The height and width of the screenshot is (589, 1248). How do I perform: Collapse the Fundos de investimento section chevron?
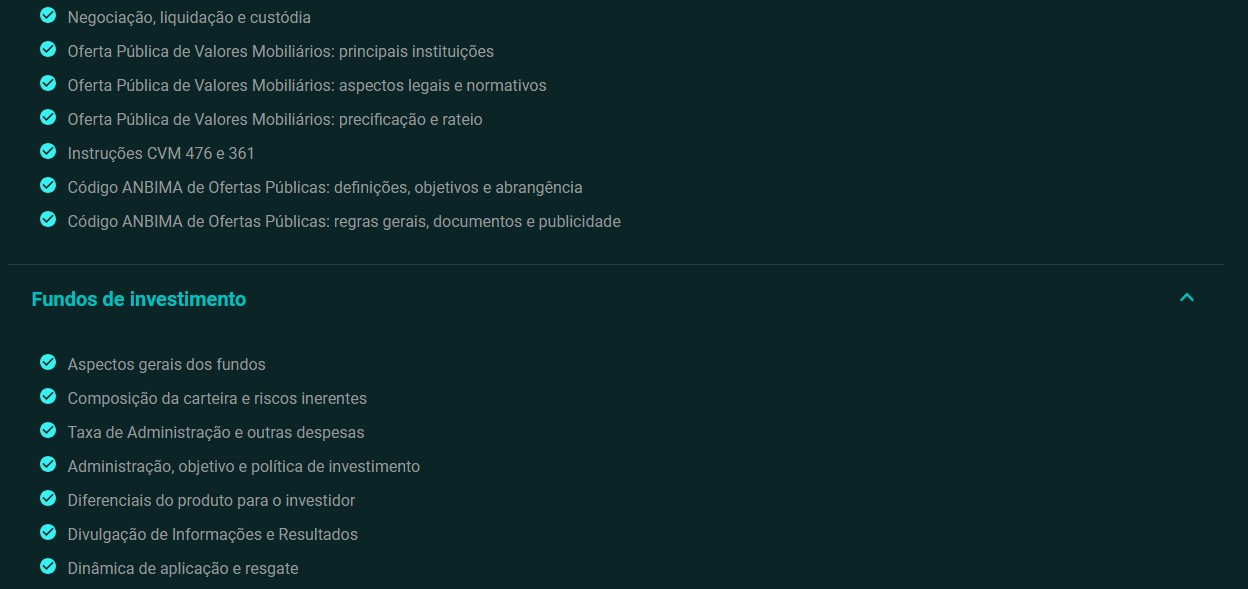coord(1187,298)
